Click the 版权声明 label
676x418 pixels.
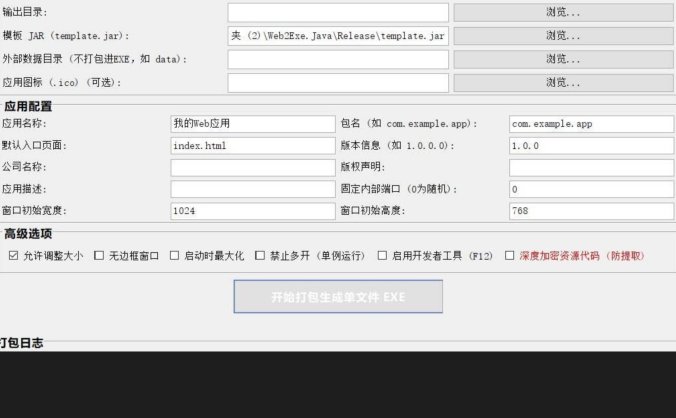pos(362,167)
